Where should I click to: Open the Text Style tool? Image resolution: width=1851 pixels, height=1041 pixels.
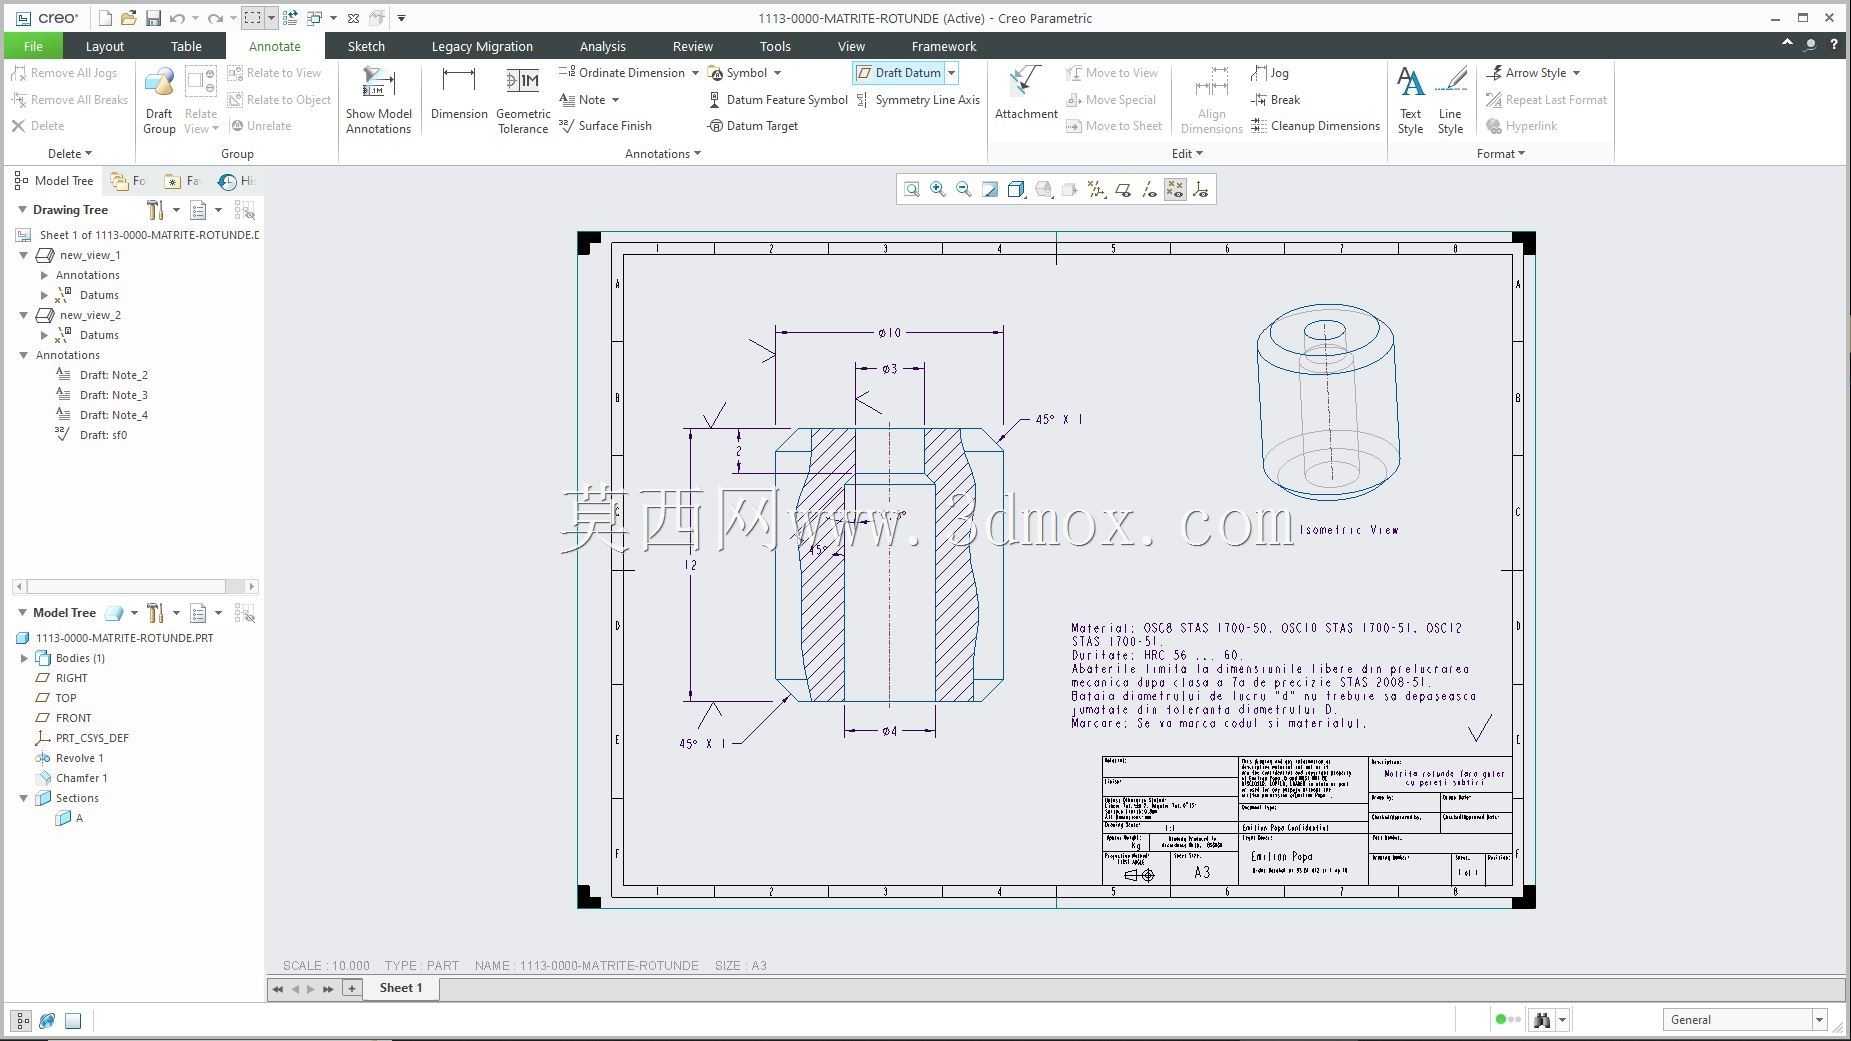click(x=1410, y=100)
